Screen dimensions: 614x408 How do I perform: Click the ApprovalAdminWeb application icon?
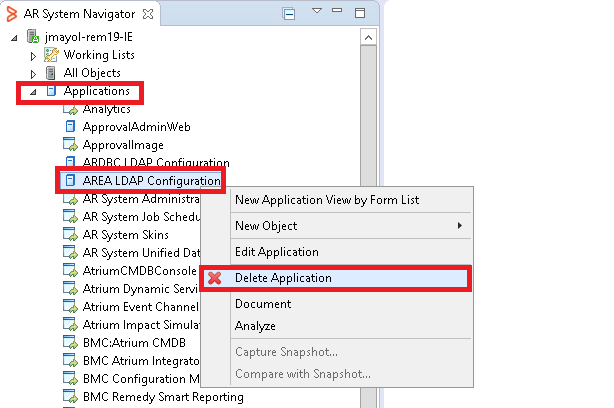(70, 126)
